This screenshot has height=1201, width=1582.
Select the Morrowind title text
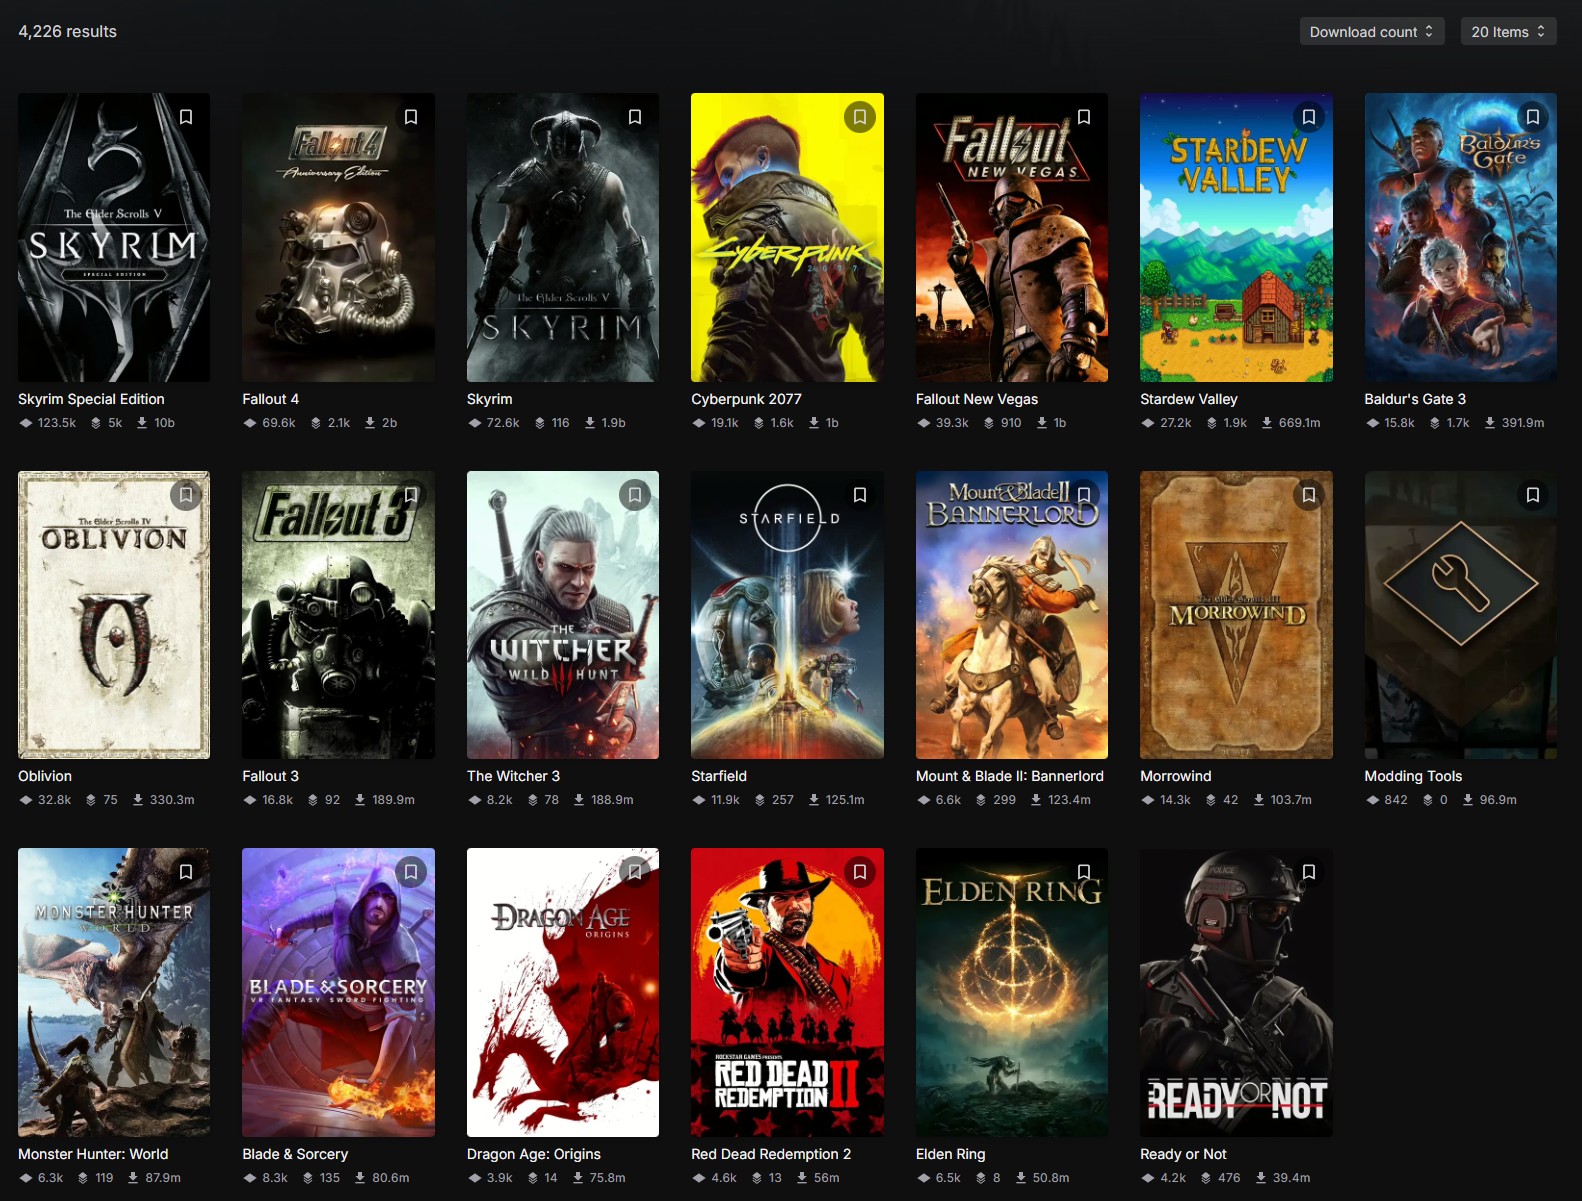point(1176,776)
